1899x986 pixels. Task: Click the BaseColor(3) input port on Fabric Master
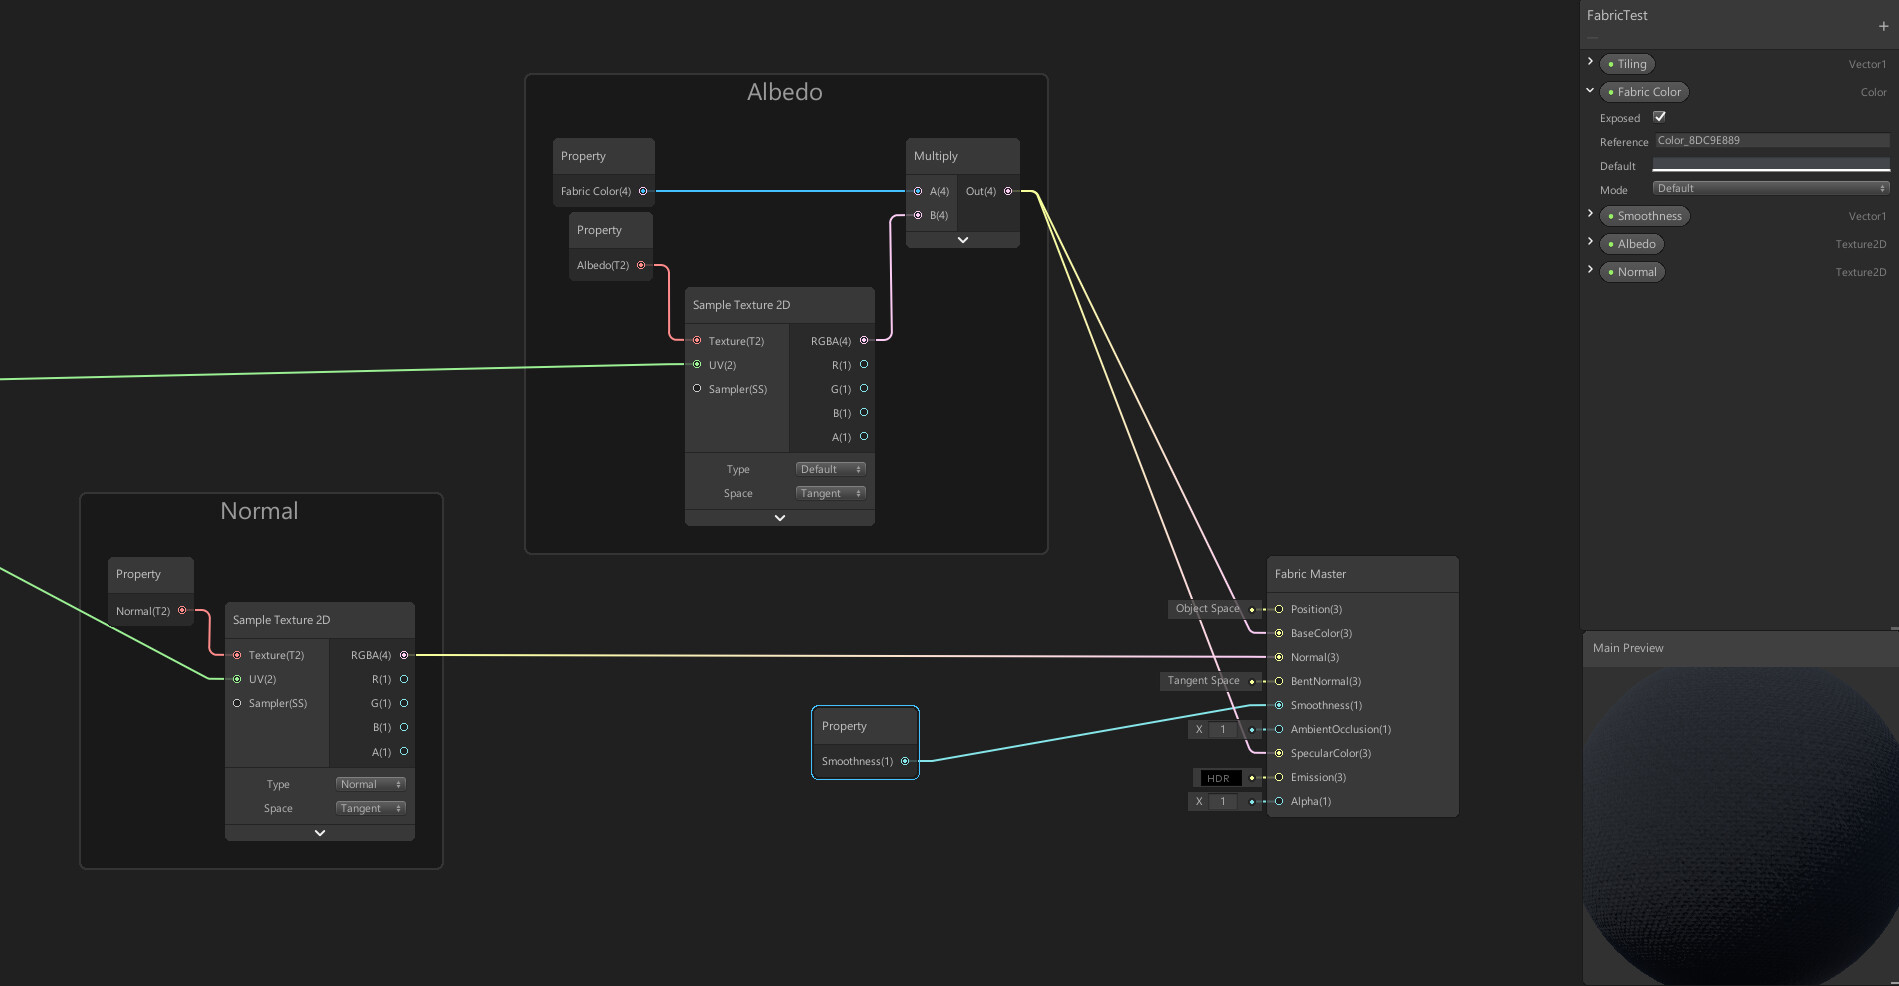click(1279, 633)
